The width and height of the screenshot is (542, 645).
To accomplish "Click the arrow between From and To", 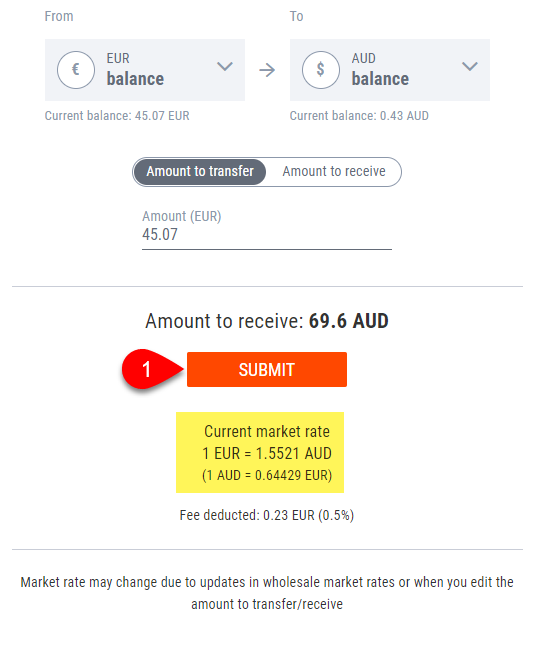I will [267, 70].
